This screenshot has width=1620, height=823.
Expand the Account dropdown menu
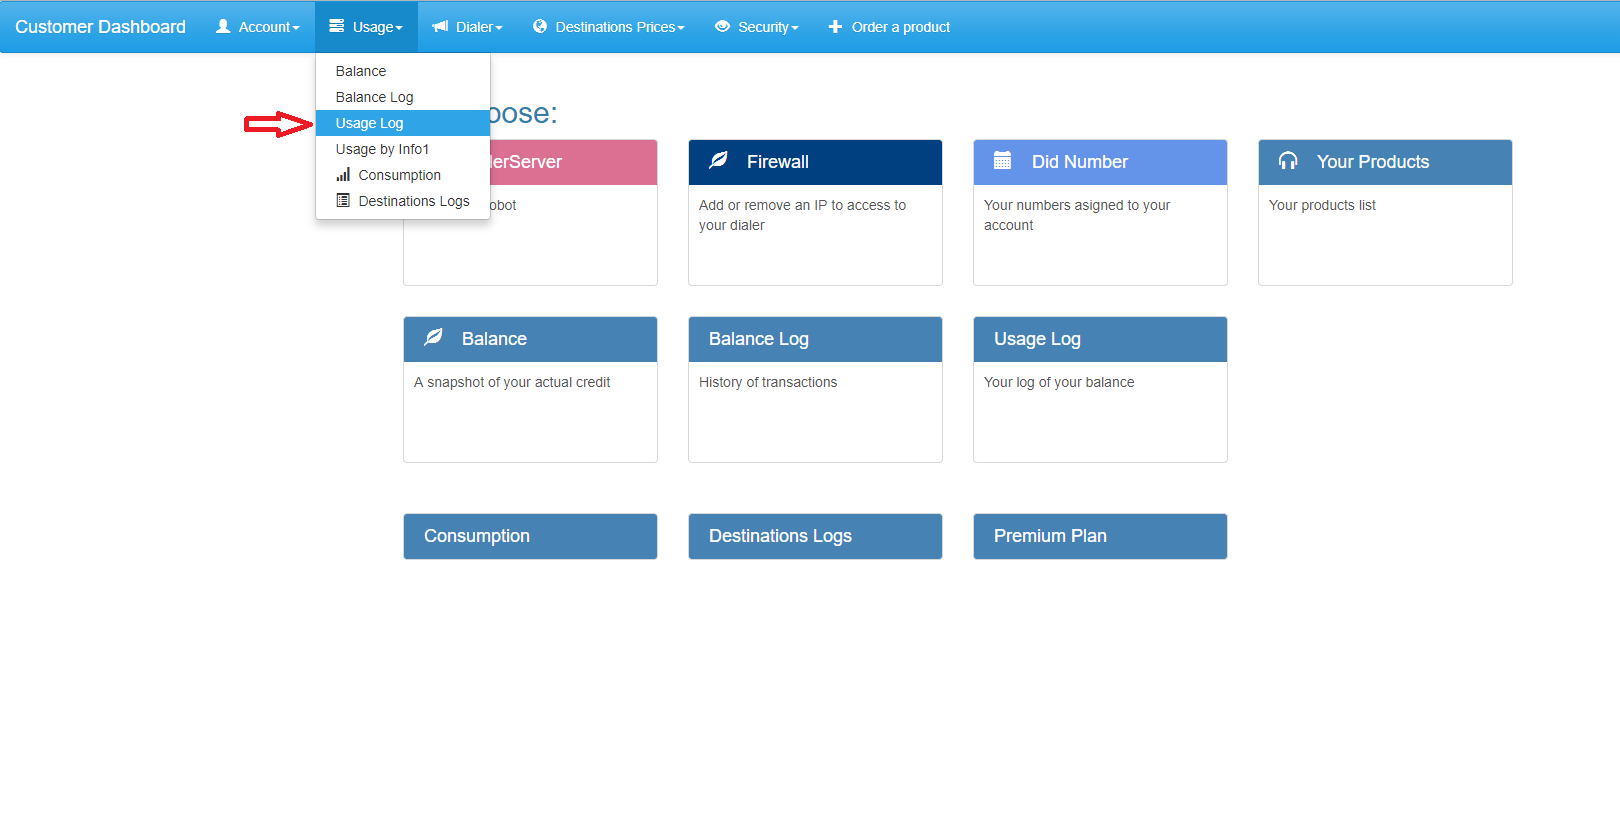pos(258,27)
